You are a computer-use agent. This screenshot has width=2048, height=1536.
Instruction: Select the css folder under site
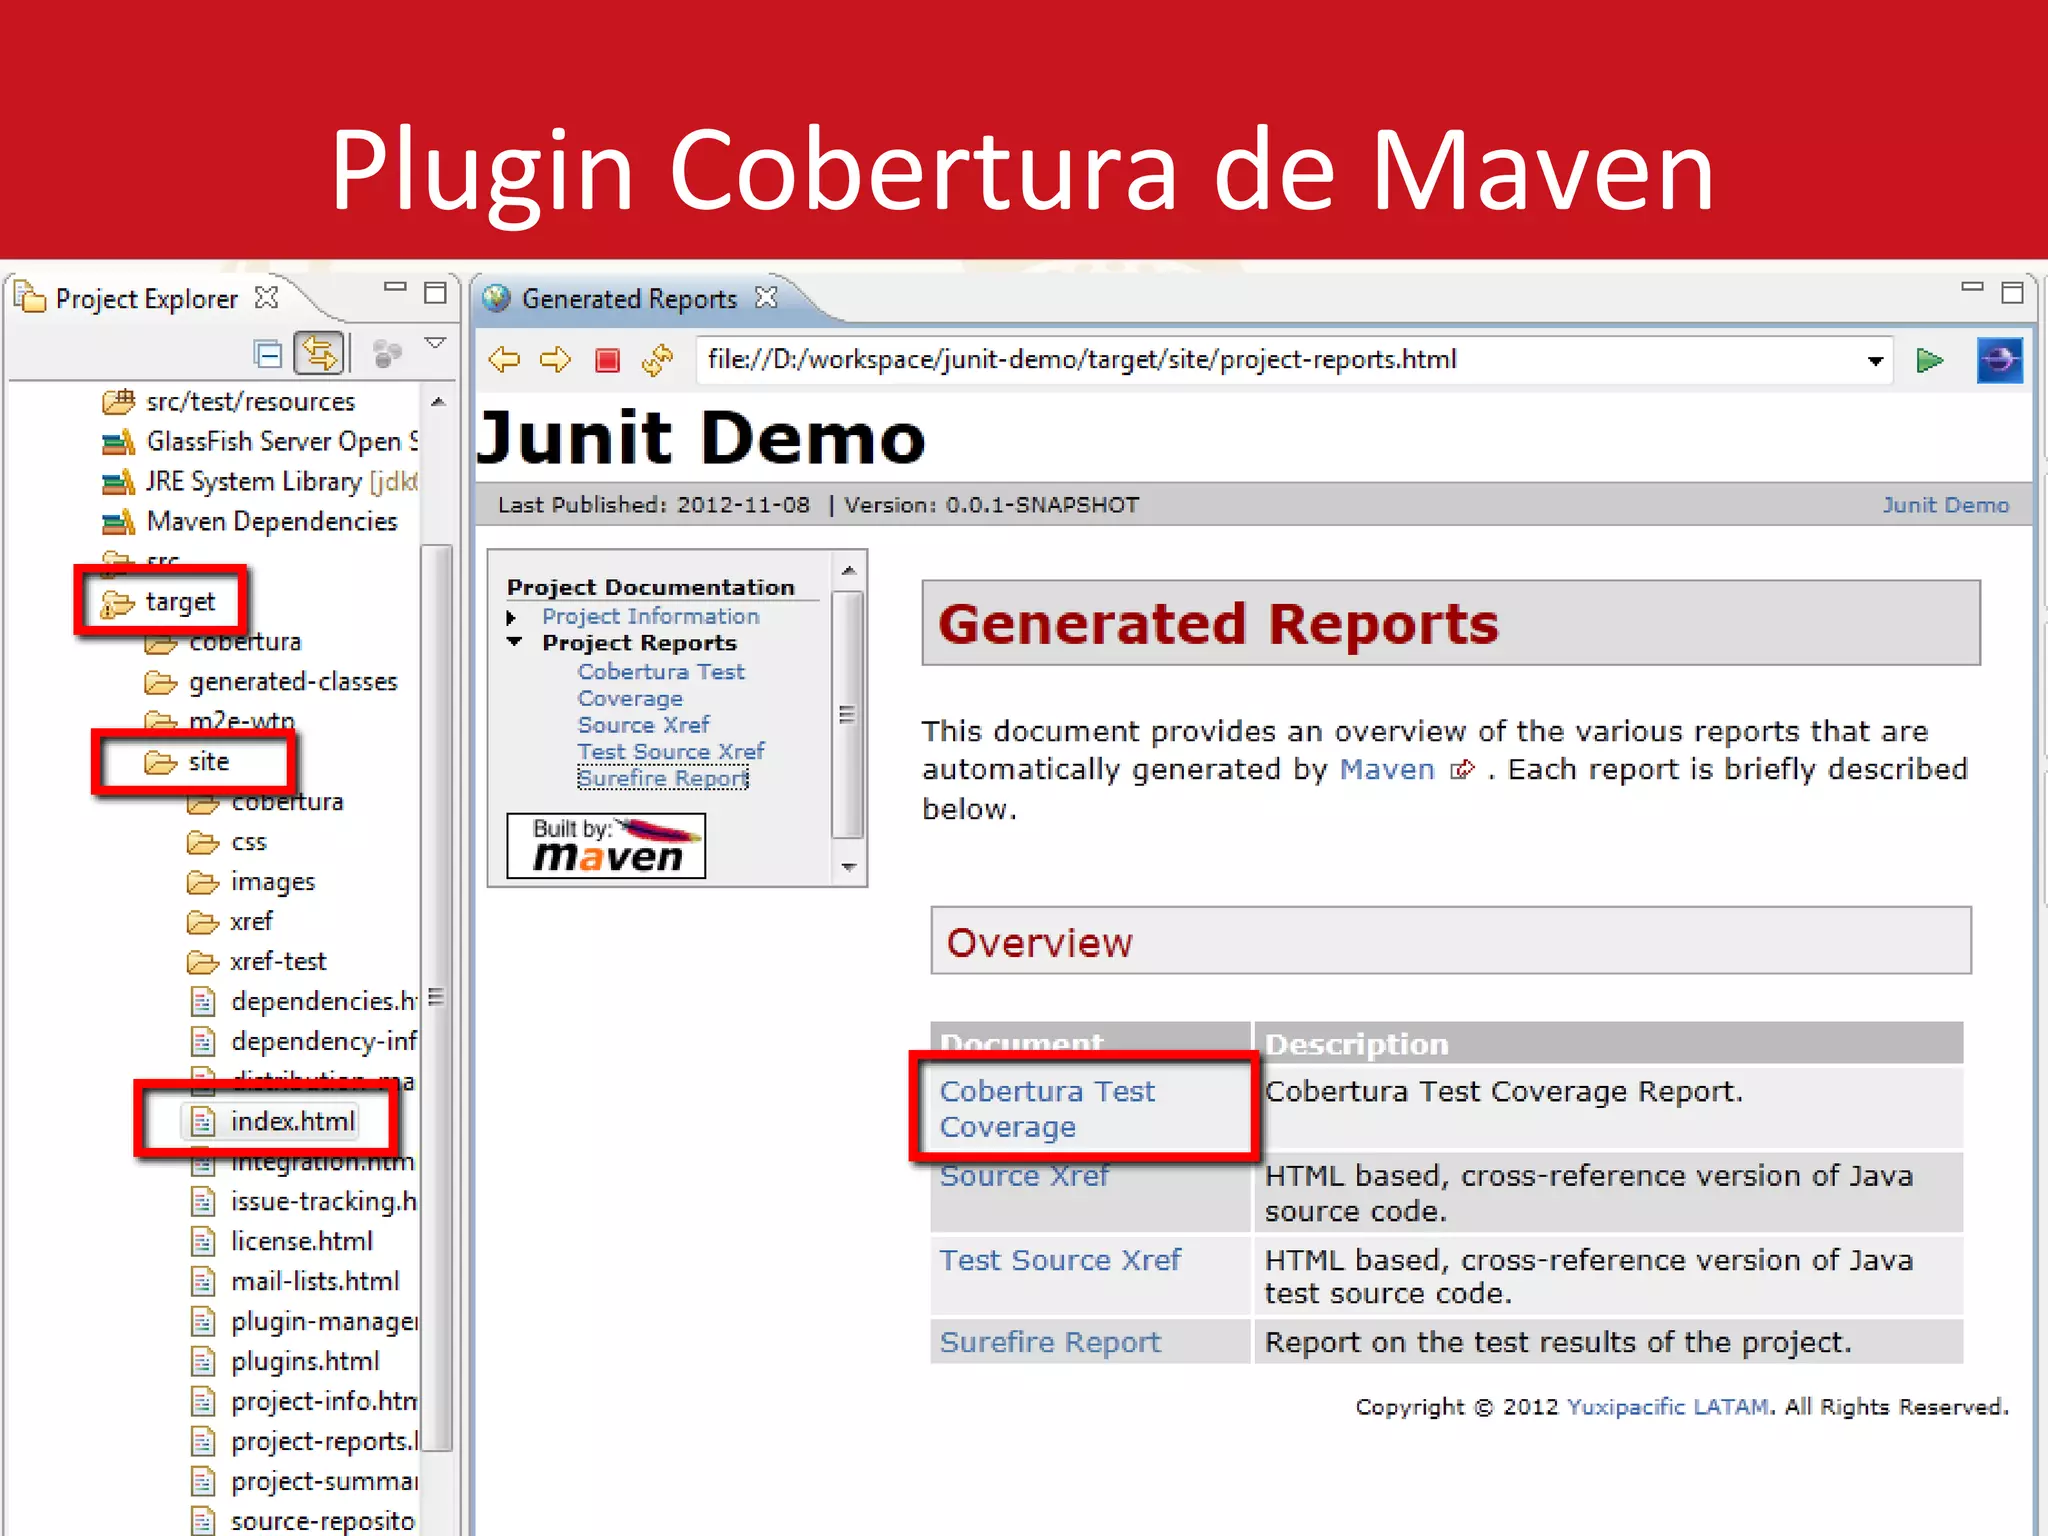pos(227,842)
